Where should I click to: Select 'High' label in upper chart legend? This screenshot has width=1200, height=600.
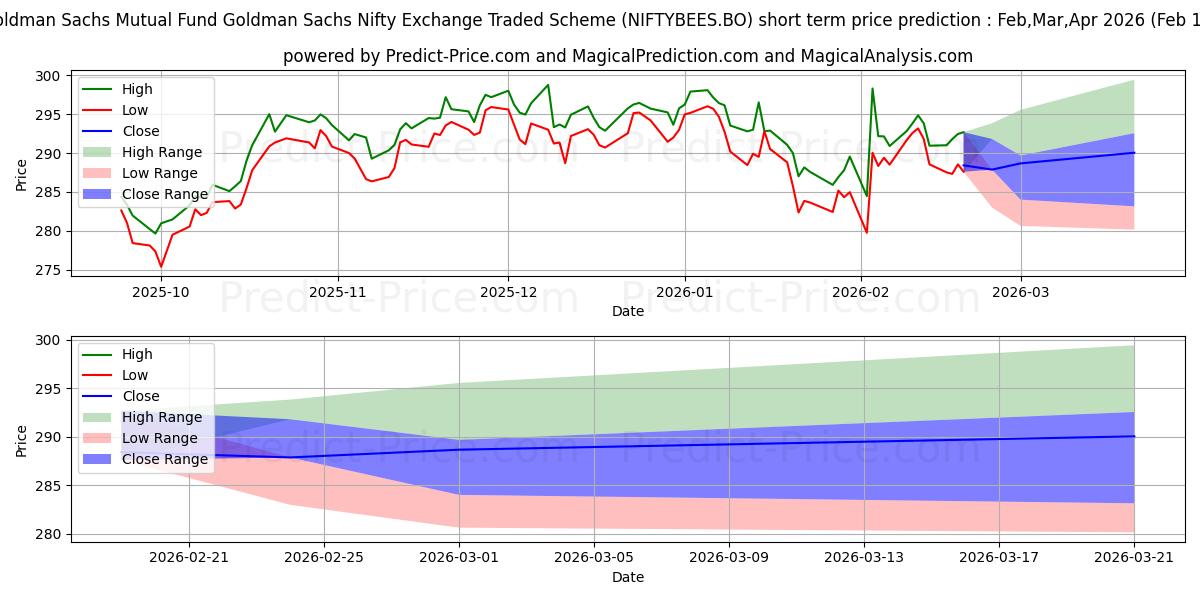point(135,89)
